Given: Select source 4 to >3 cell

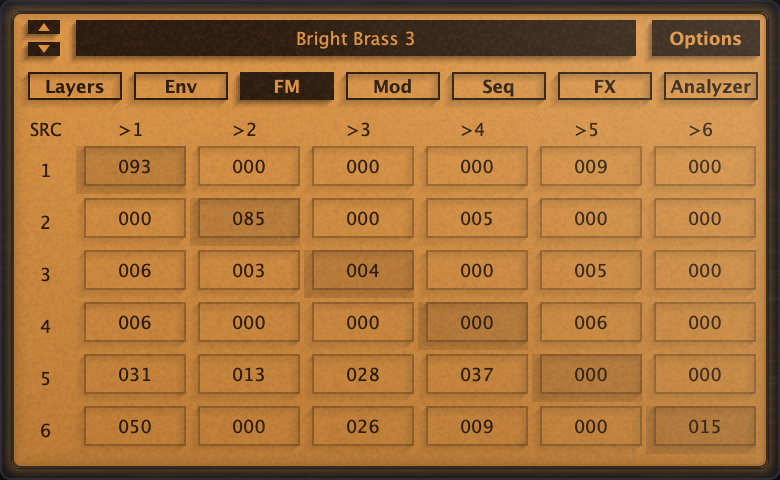Looking at the screenshot, I should click(x=363, y=322).
